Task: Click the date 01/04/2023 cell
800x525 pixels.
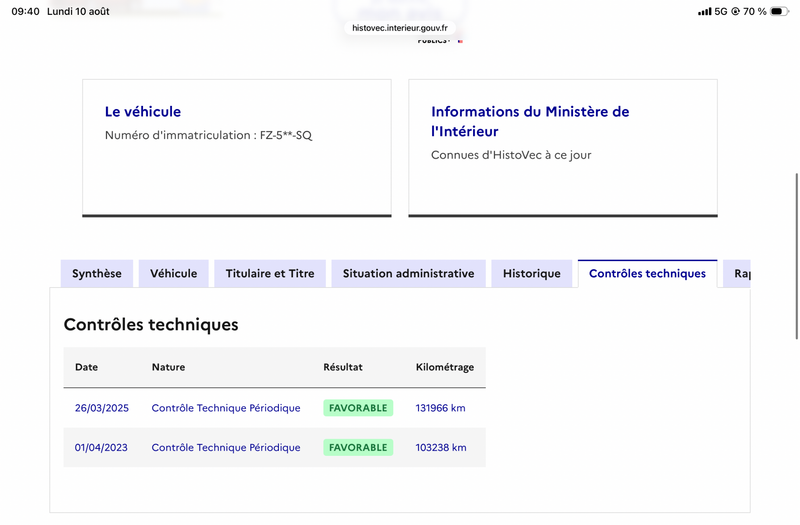Action: [x=101, y=447]
